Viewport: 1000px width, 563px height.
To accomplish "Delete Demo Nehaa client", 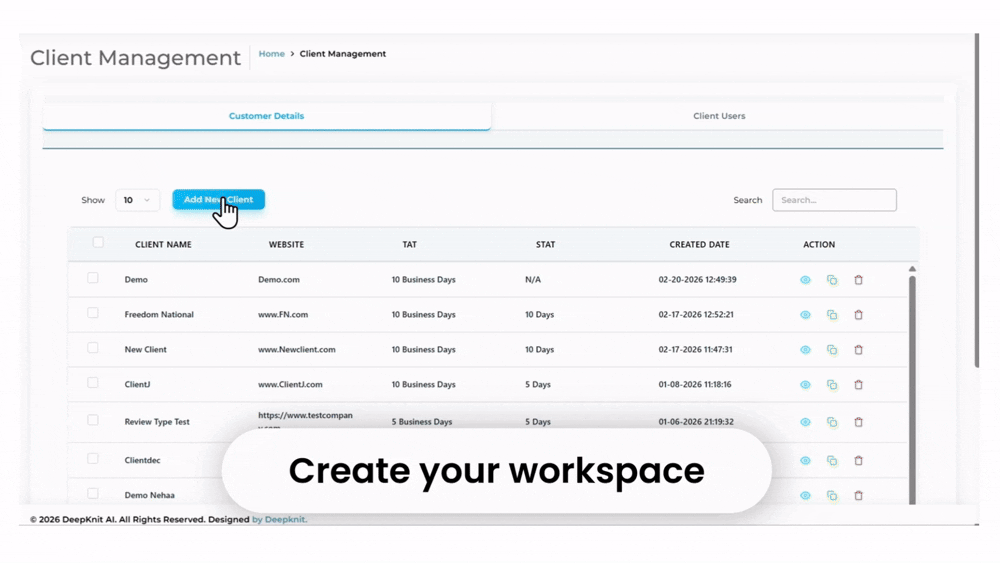I will [x=858, y=495].
